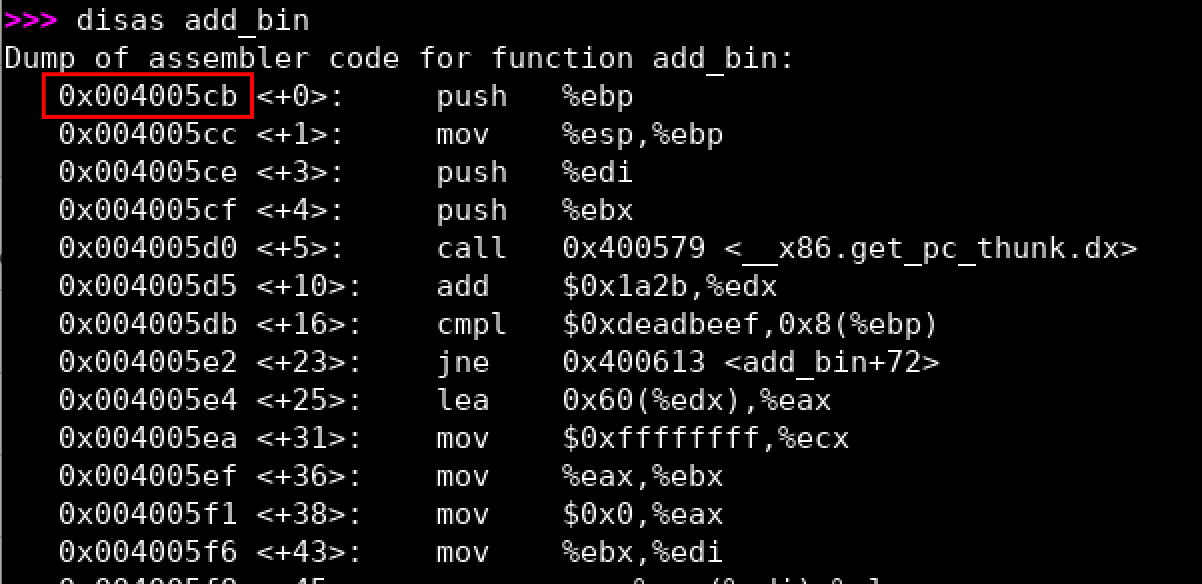This screenshot has width=1202, height=584.
Task: Click the red-boxed address 0x004005cb
Action: tap(147, 96)
